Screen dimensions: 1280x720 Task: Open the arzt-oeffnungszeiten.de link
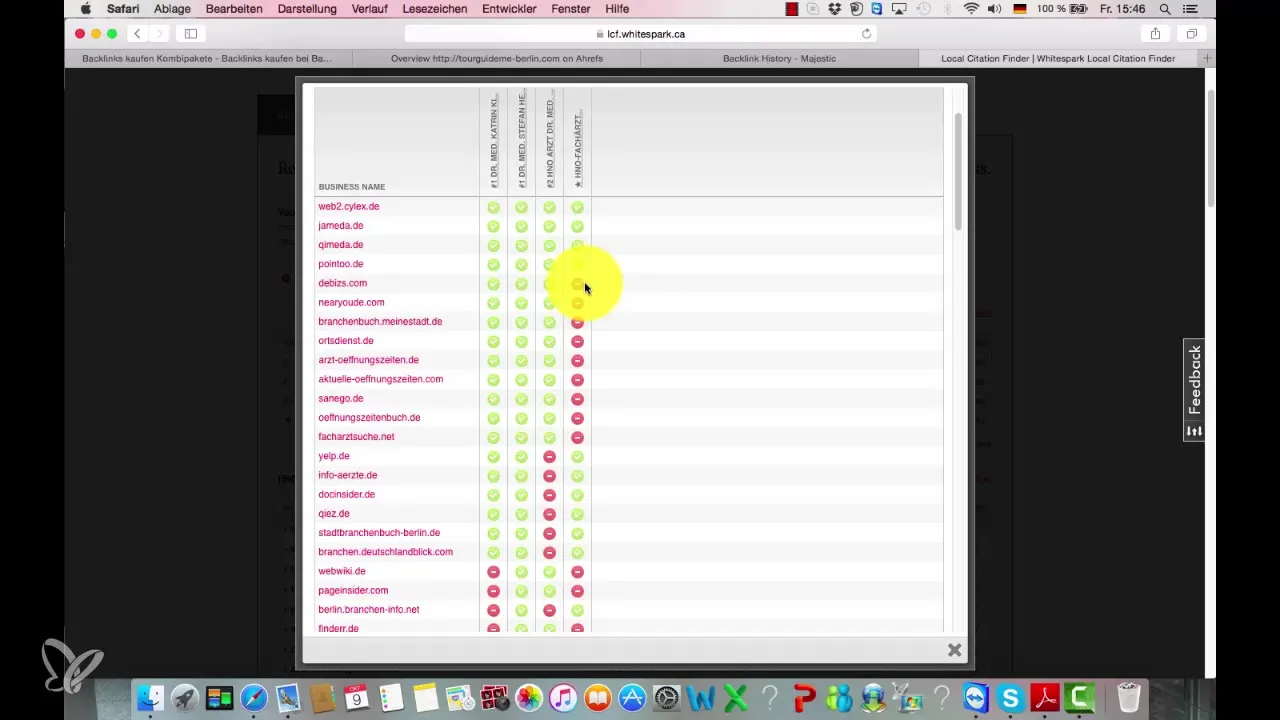368,360
